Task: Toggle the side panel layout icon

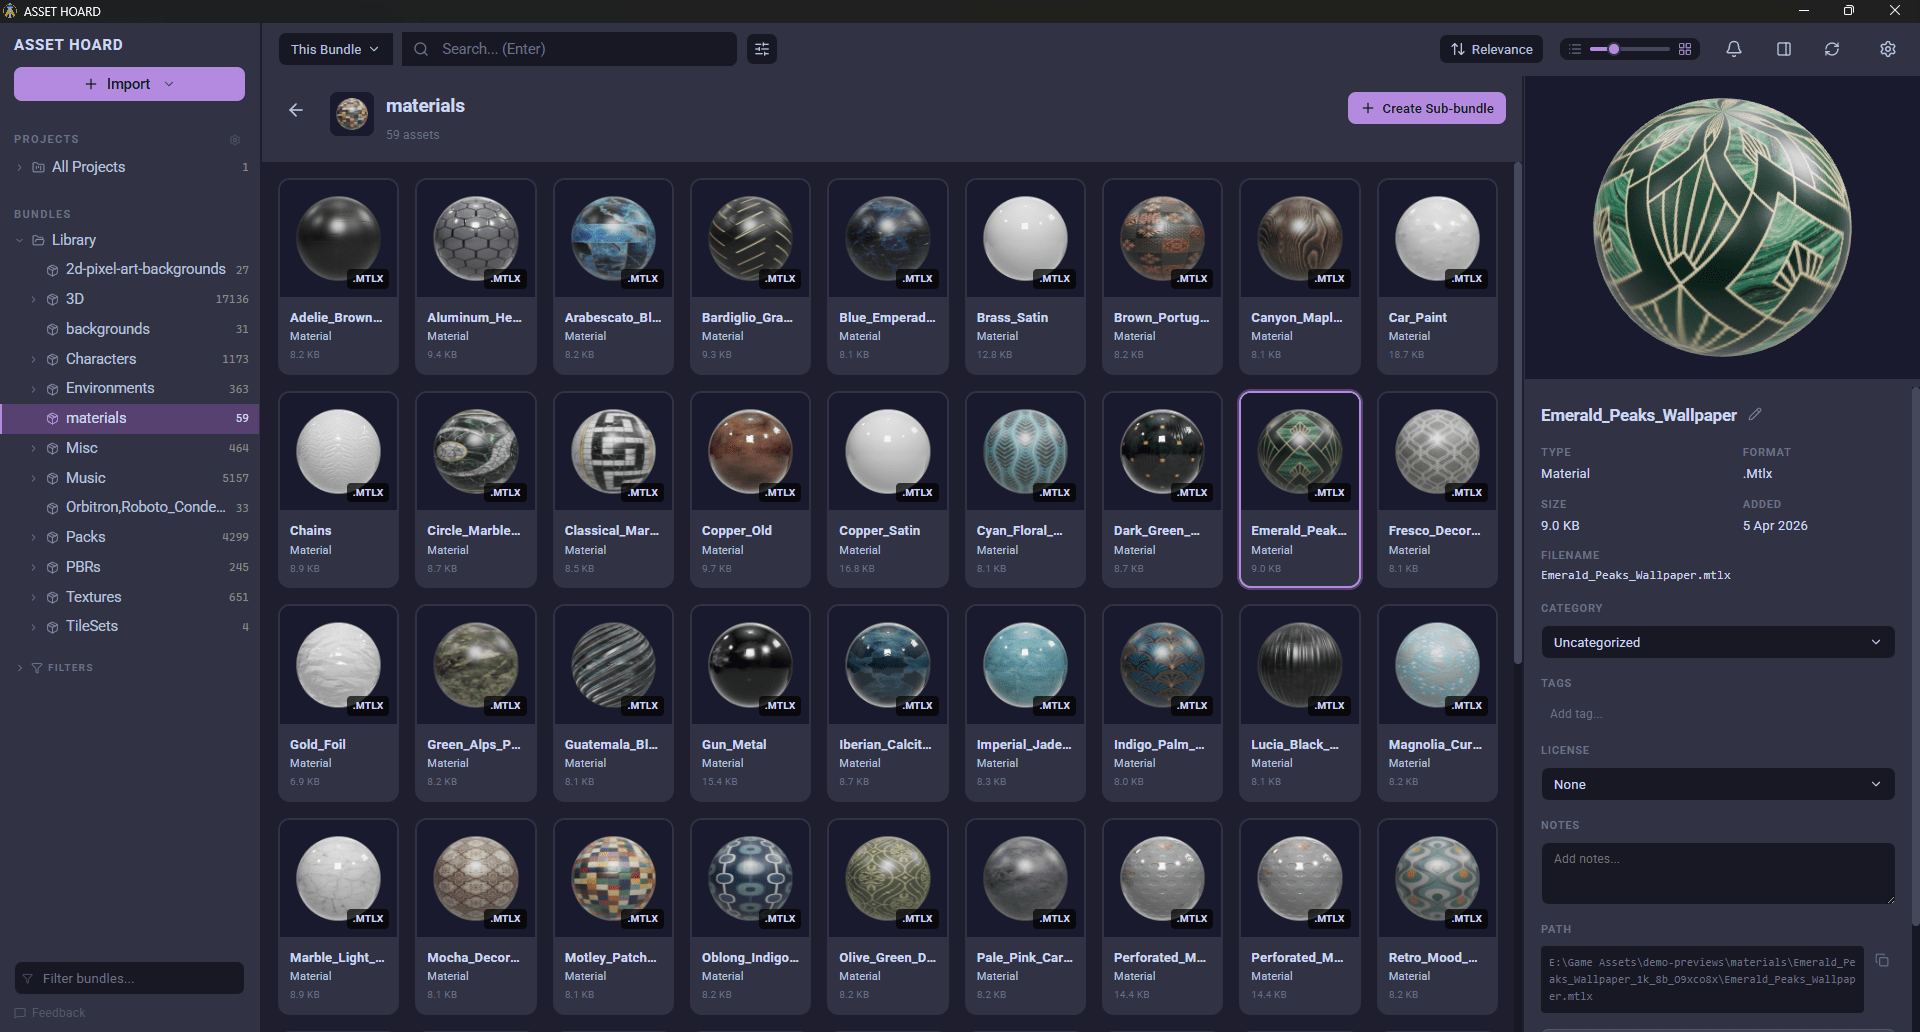Action: (x=1784, y=49)
